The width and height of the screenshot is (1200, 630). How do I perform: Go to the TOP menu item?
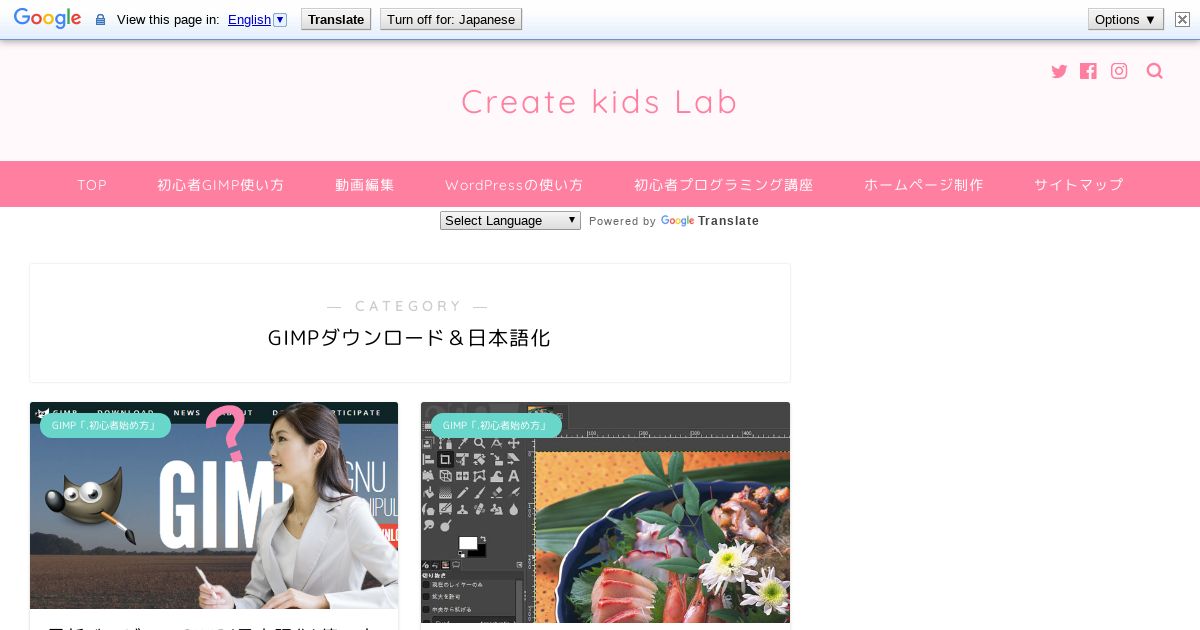point(92,185)
